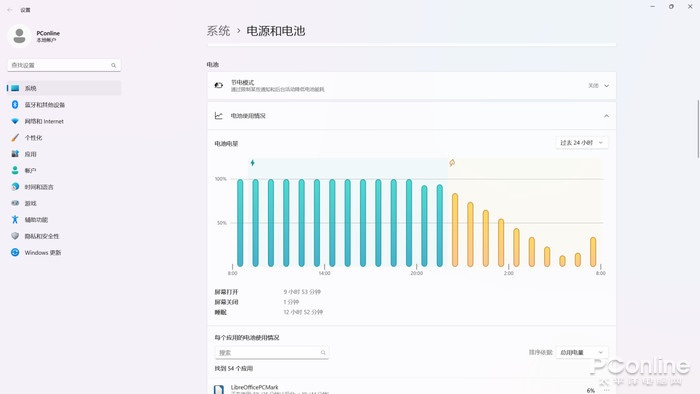This screenshot has height=394, width=700.
Task: Click the battery saver marker on the chart
Action: click(x=452, y=163)
